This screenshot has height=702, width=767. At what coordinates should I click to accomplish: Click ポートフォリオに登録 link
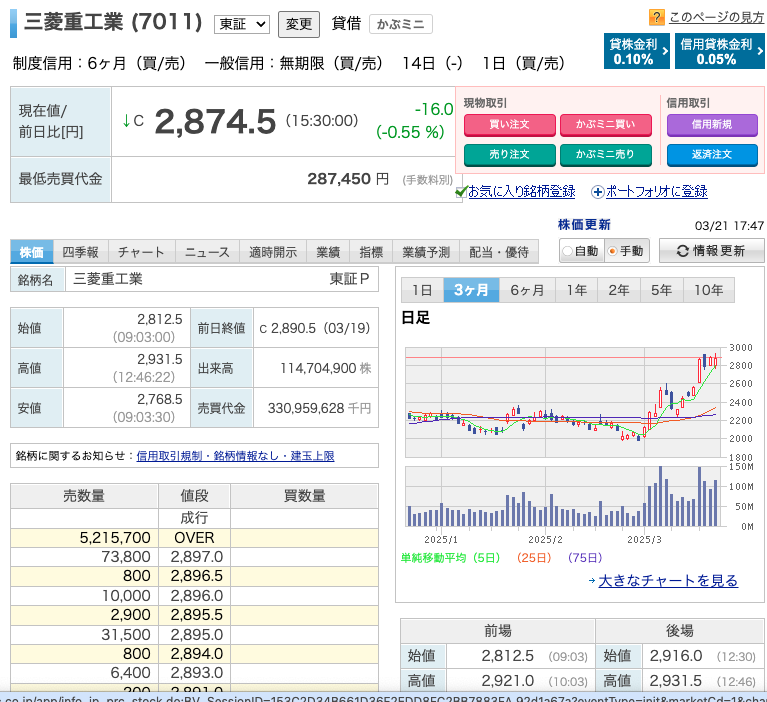656,192
